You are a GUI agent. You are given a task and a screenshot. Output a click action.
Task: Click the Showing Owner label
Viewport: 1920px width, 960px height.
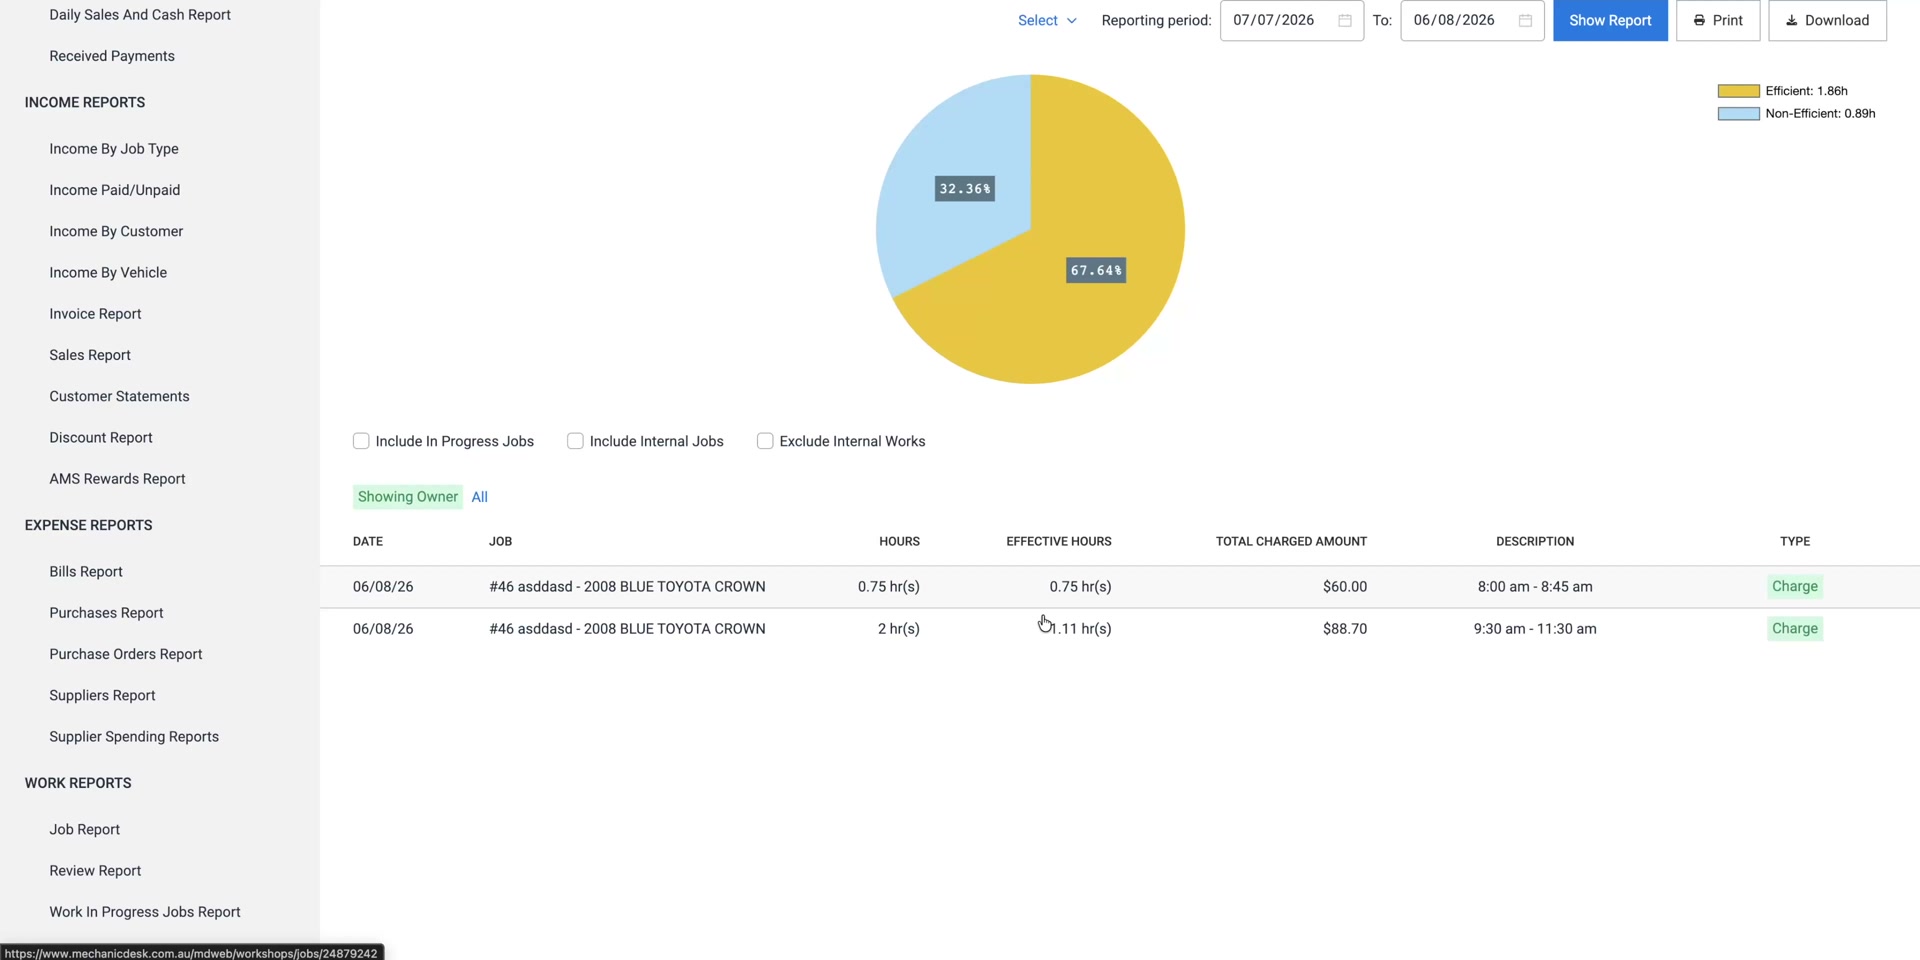point(408,497)
